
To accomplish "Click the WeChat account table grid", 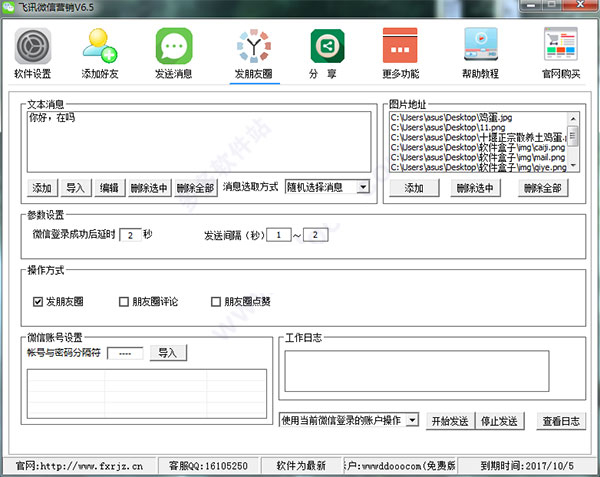I will pos(147,394).
